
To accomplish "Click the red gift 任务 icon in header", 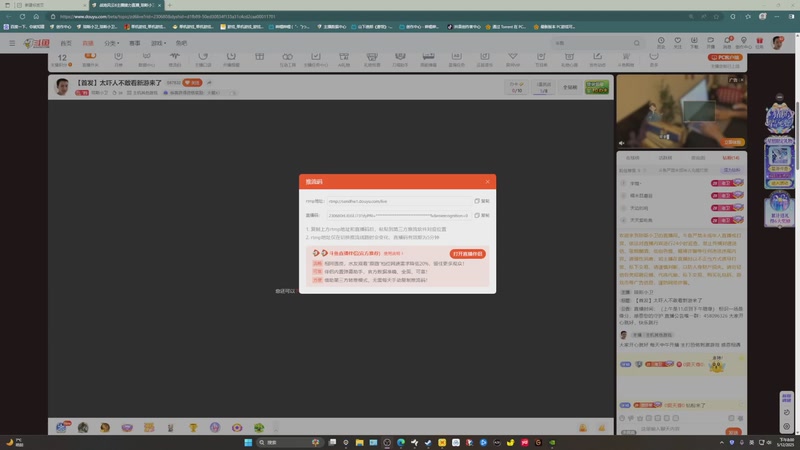I will click(x=760, y=42).
